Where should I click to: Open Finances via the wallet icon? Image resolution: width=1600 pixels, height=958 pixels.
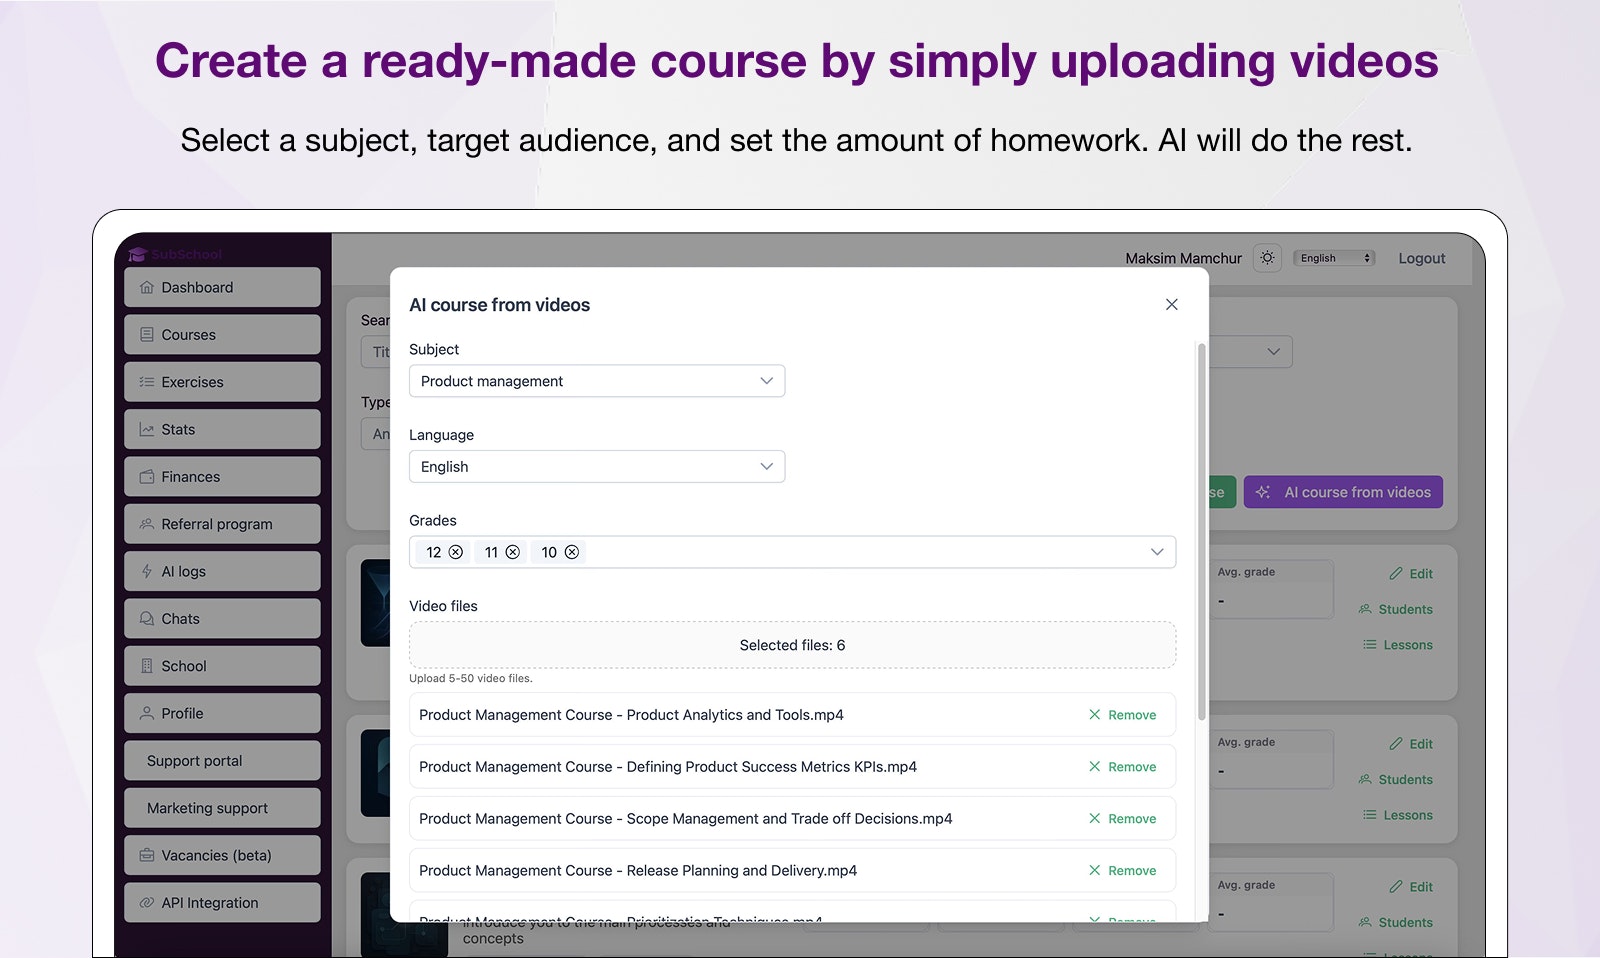(146, 476)
